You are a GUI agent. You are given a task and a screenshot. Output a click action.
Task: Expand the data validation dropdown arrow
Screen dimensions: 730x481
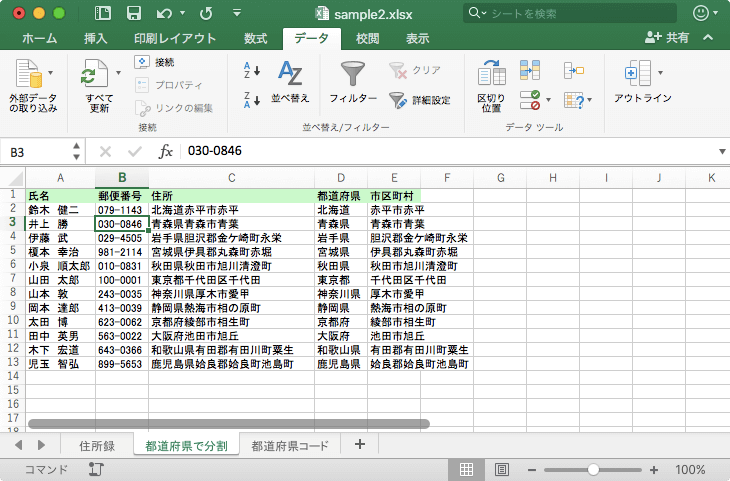(x=548, y=100)
